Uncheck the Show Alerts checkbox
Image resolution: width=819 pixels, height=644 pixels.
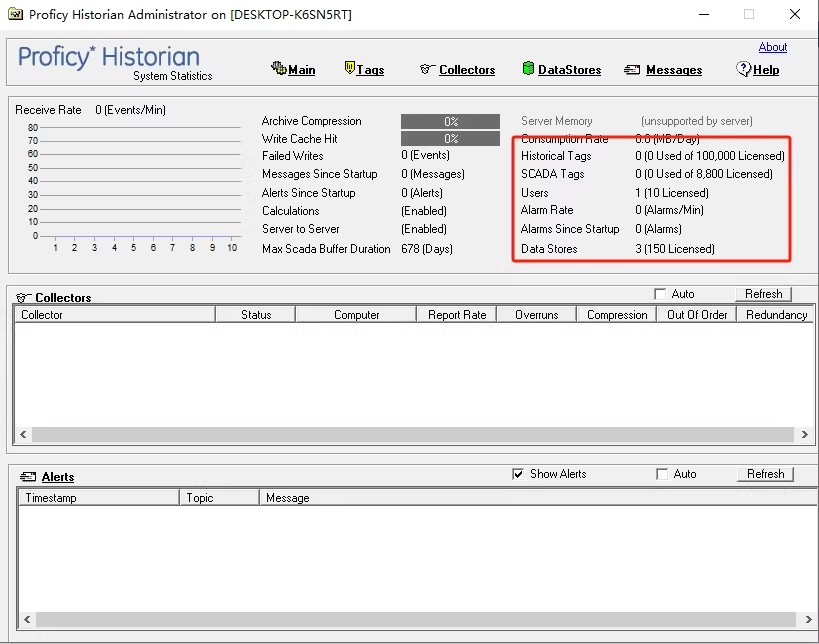click(x=518, y=474)
